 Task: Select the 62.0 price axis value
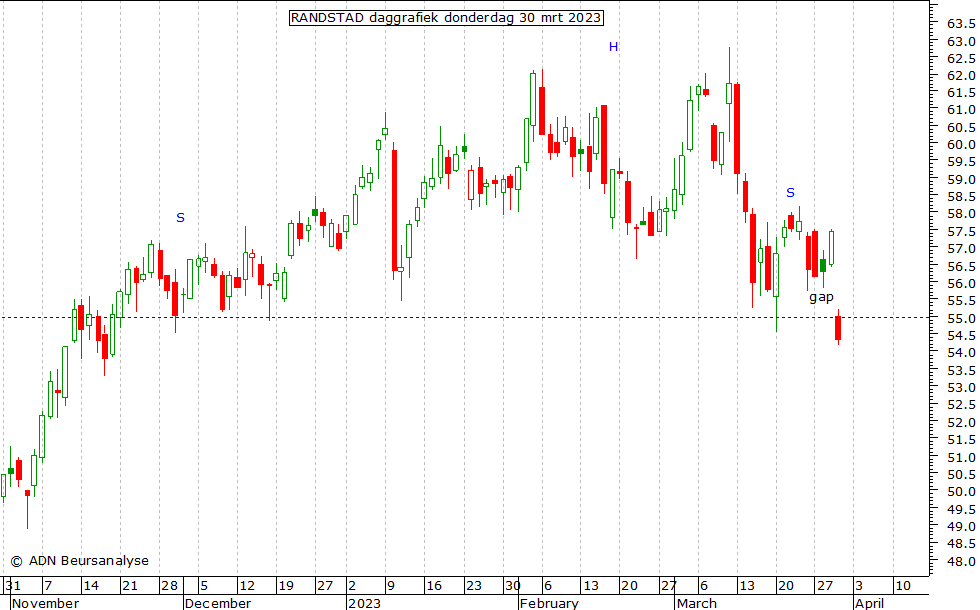pos(961,76)
